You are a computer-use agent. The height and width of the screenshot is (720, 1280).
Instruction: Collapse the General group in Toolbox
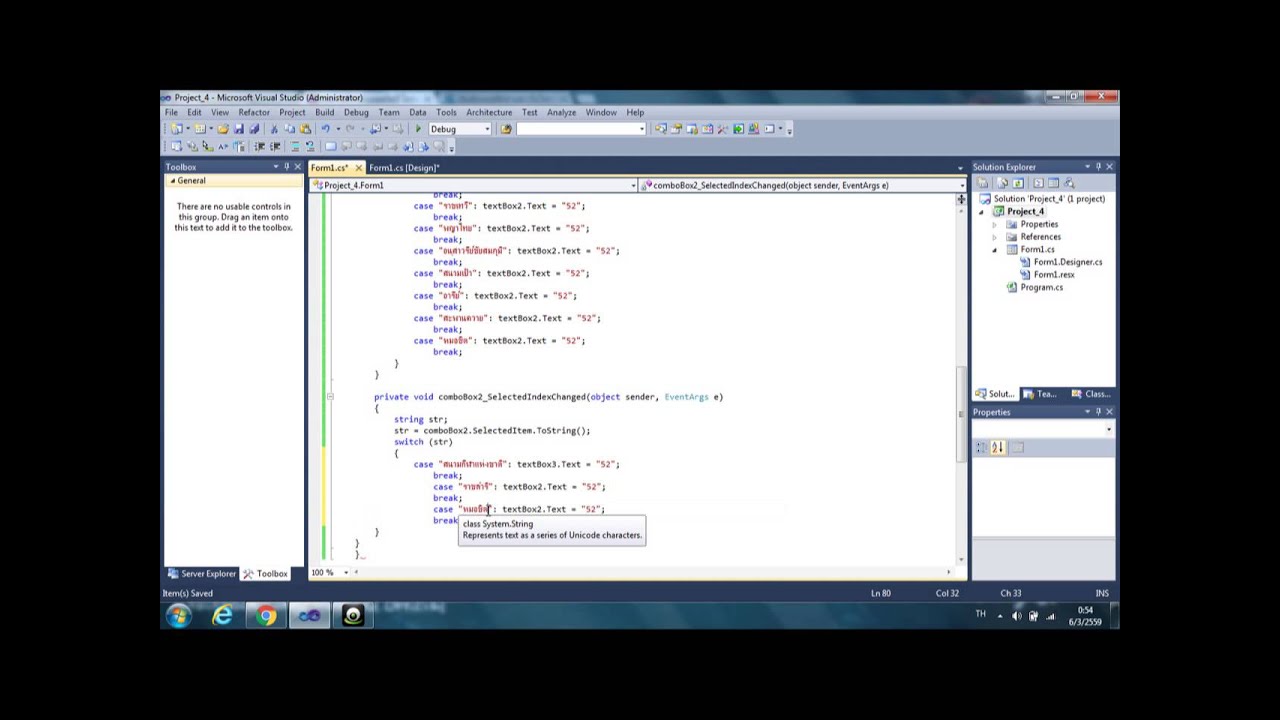172,181
